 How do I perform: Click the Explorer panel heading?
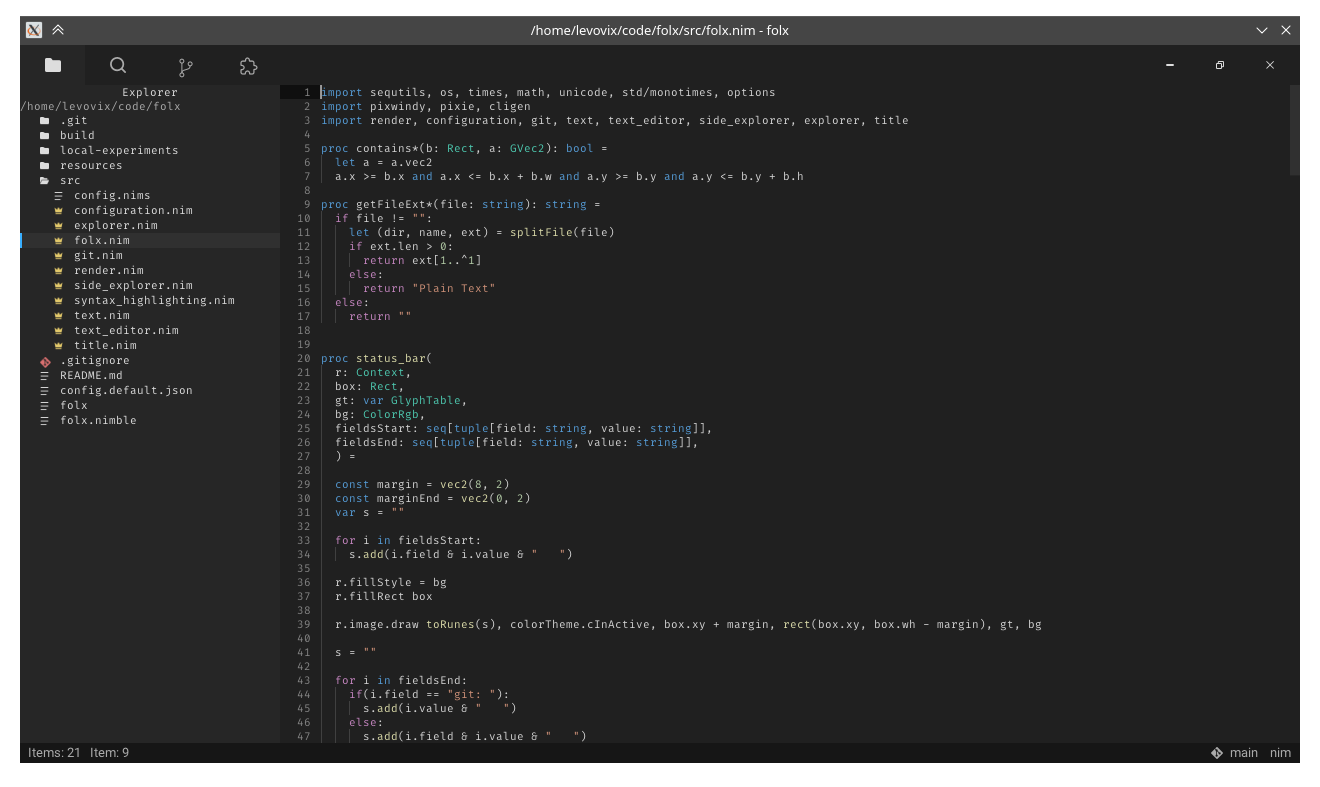tap(150, 92)
